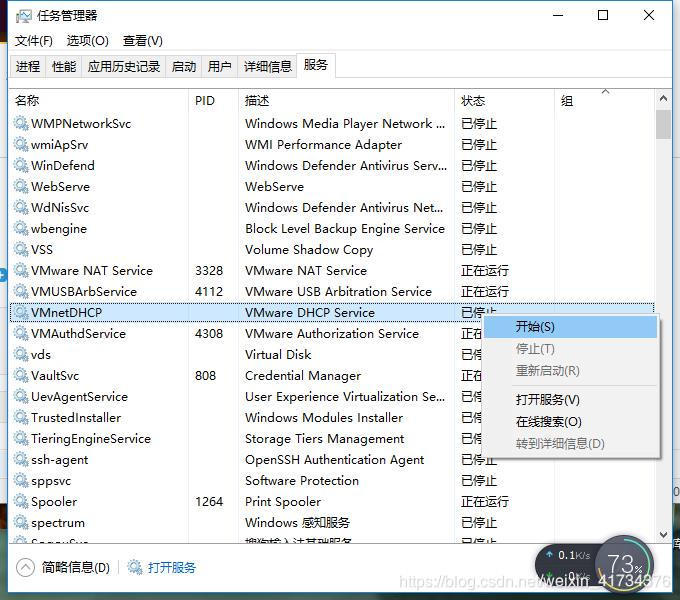
Task: Click the gear icon beside ssh-agent
Action: [21, 460]
